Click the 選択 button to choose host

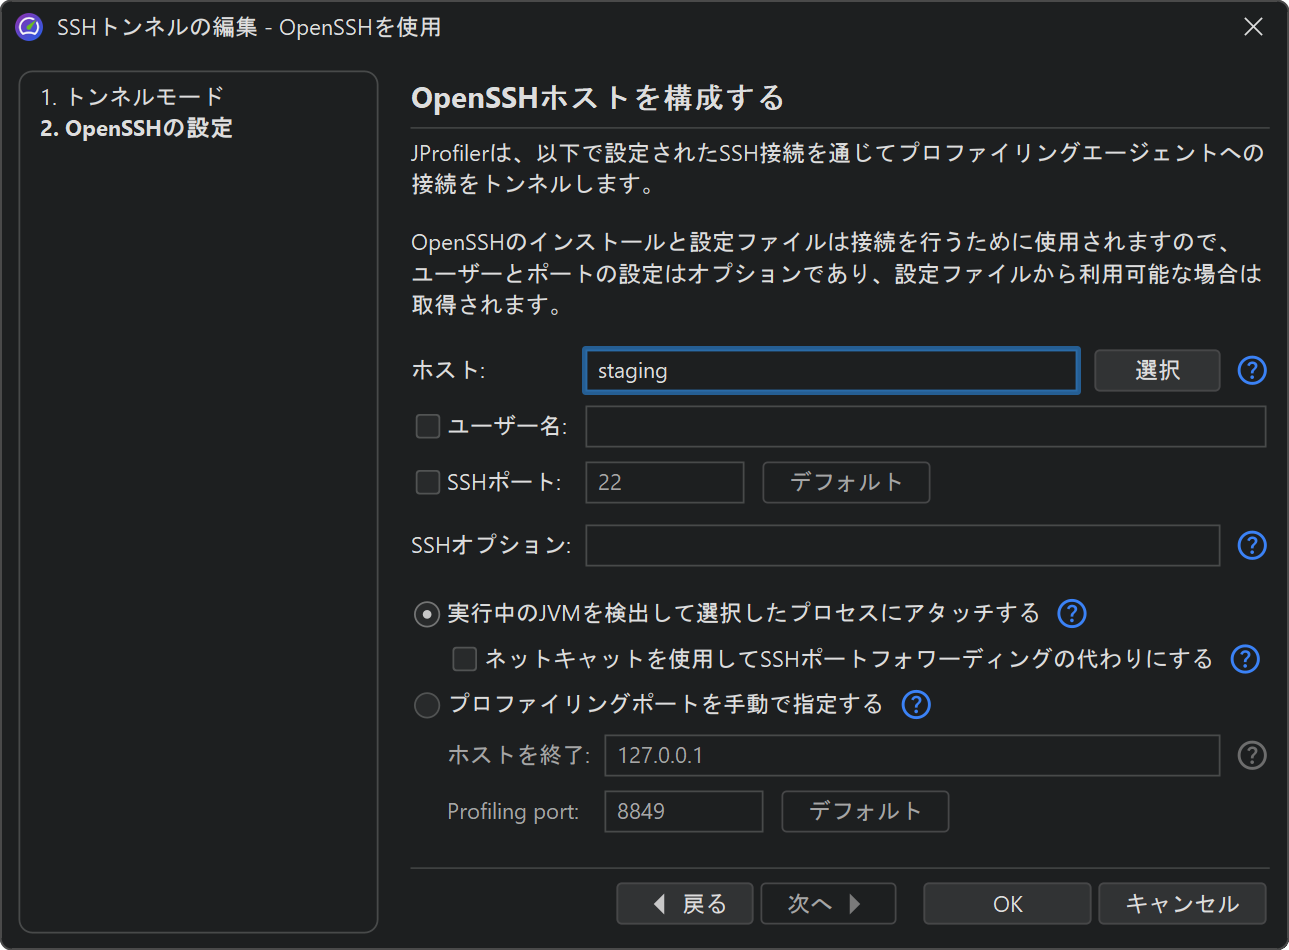(1157, 370)
